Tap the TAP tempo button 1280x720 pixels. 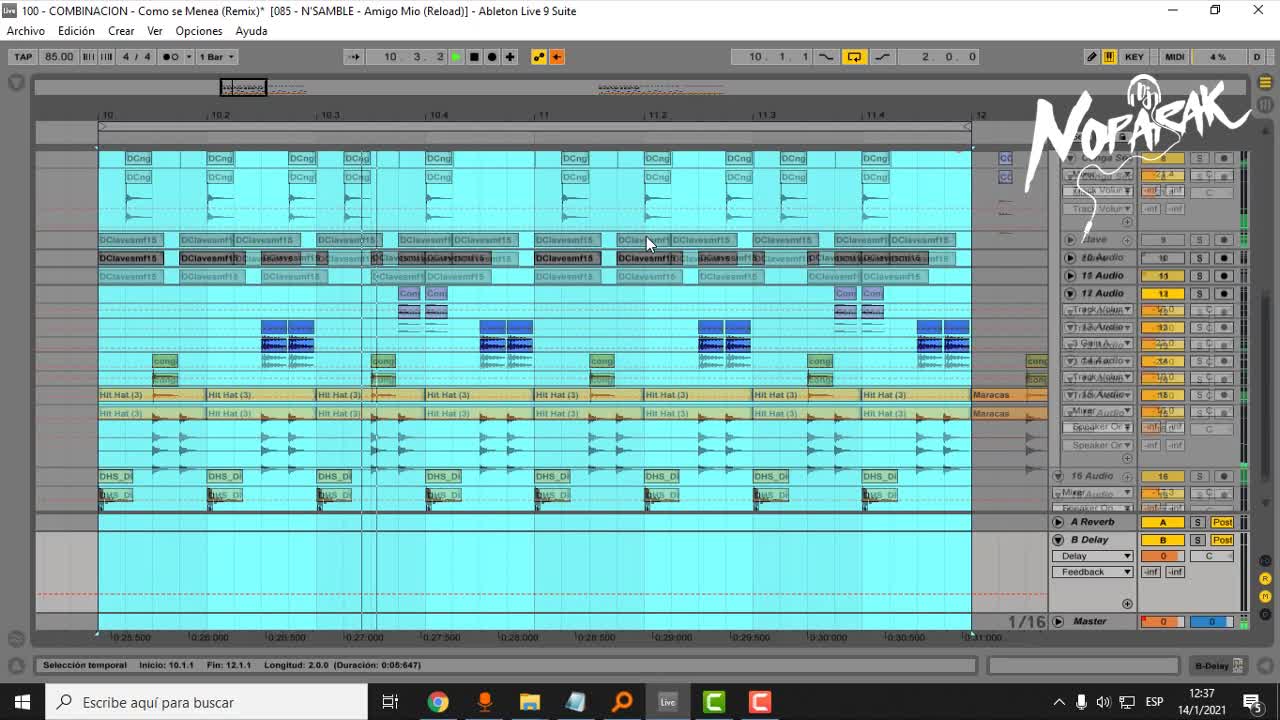coord(22,57)
